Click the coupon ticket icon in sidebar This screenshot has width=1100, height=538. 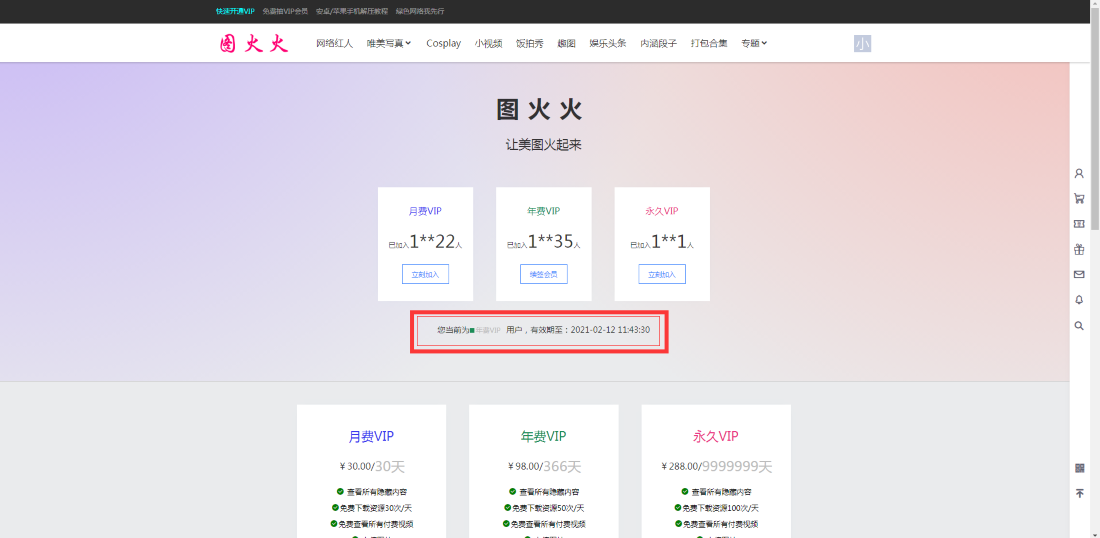coord(1079,224)
